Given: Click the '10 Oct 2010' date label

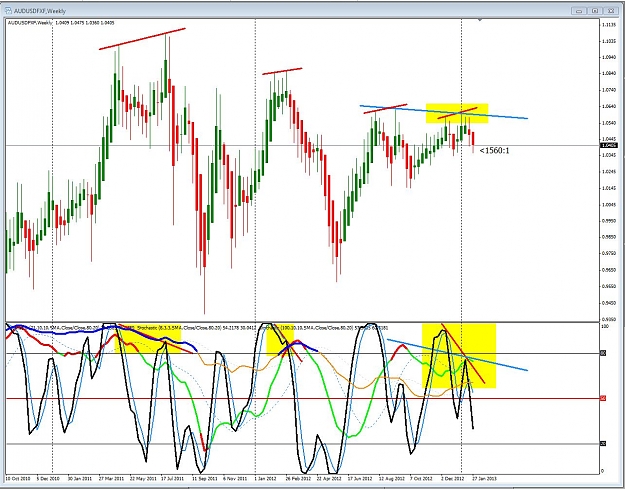Looking at the screenshot, I should 18,478.
